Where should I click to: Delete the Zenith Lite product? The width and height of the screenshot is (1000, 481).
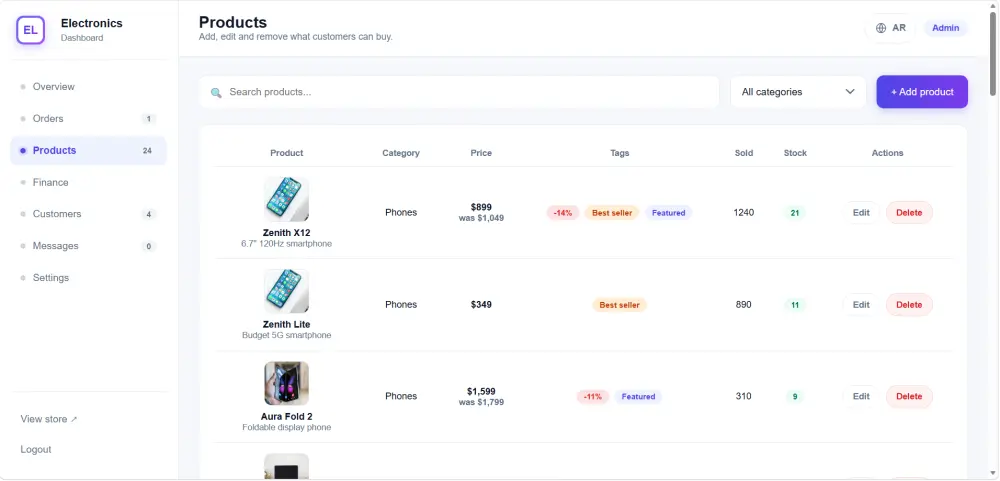pos(909,304)
